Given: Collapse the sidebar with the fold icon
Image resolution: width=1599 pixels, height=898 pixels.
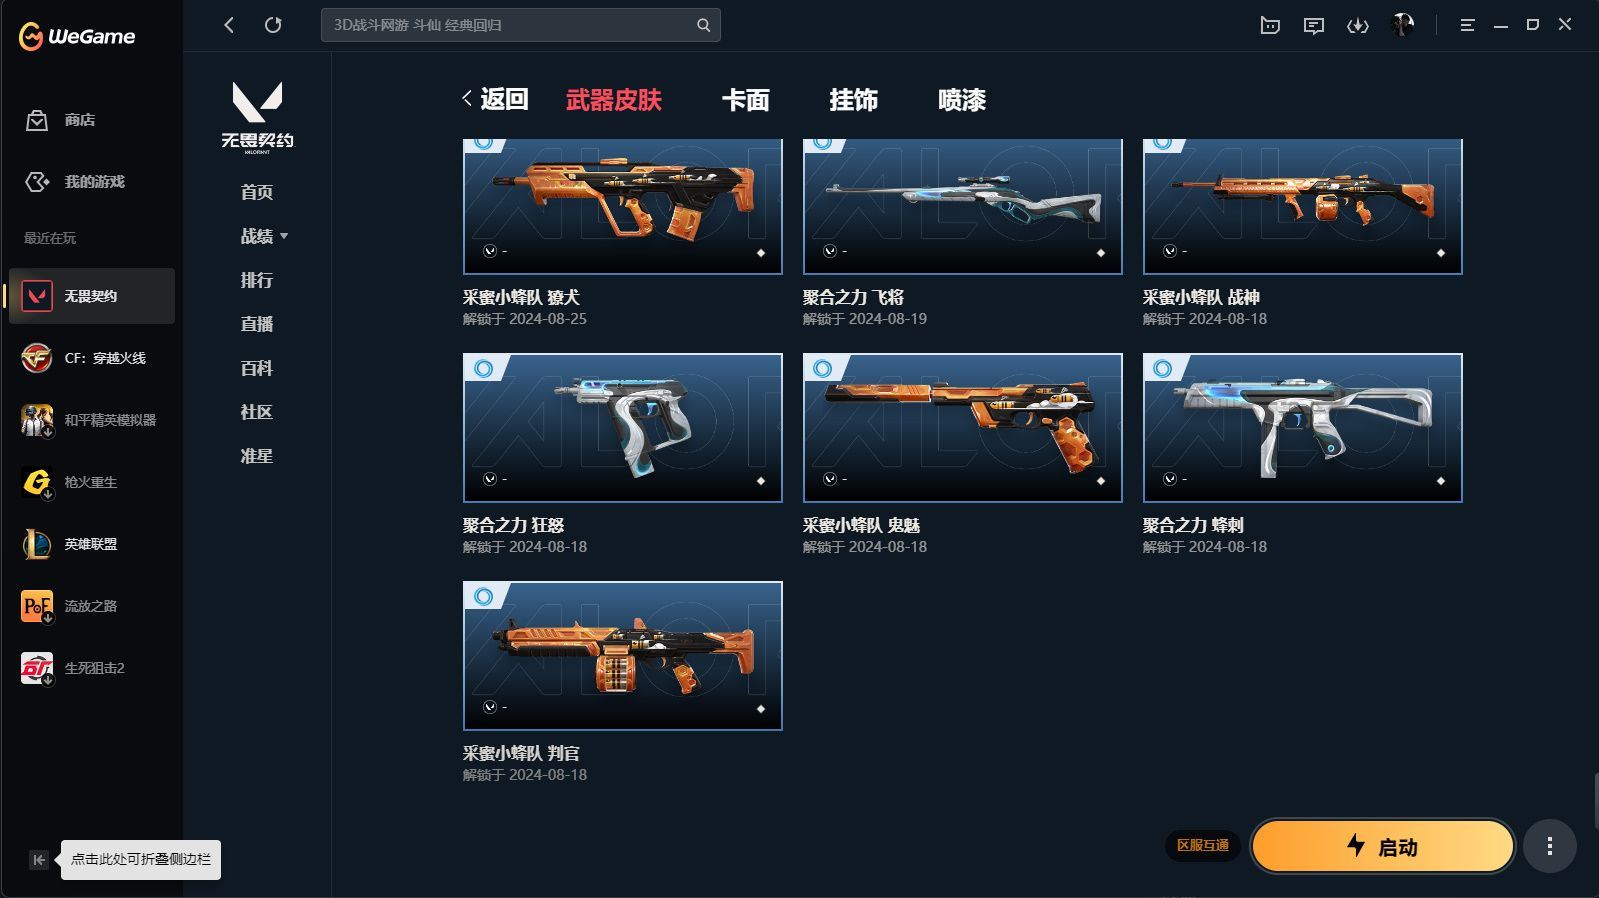Looking at the screenshot, I should tap(38, 860).
